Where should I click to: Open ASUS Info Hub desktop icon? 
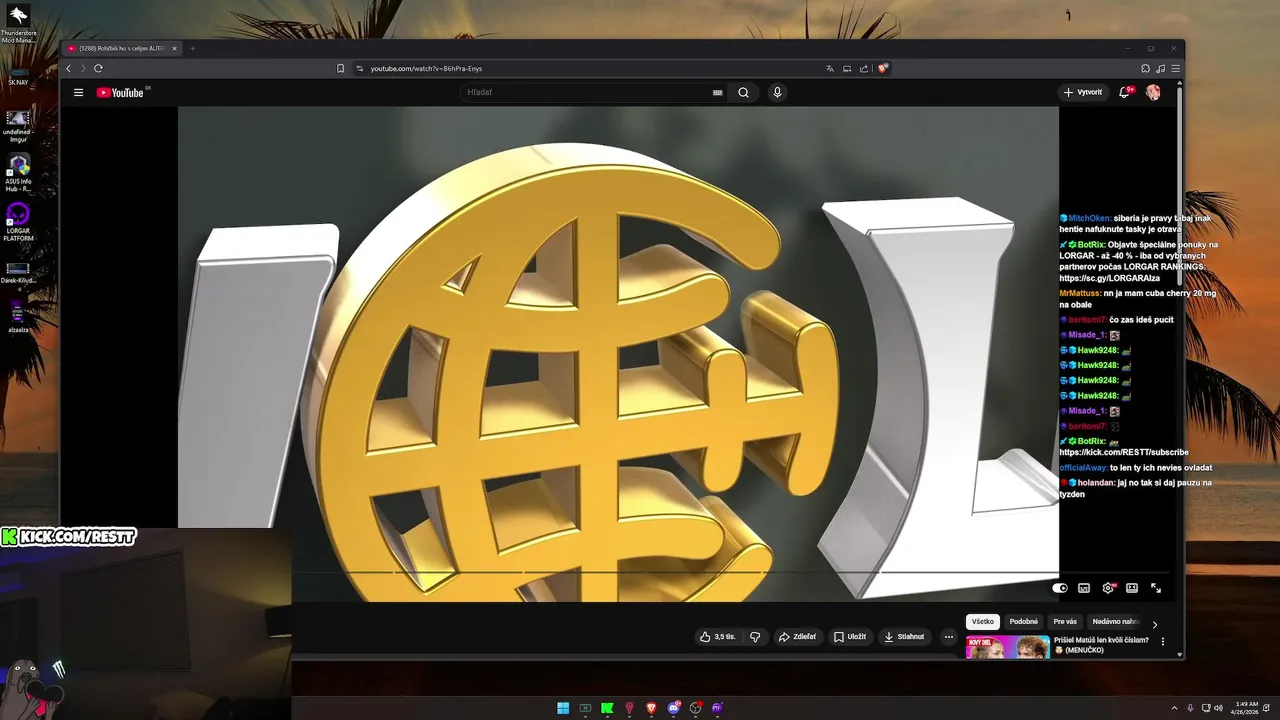click(18, 171)
